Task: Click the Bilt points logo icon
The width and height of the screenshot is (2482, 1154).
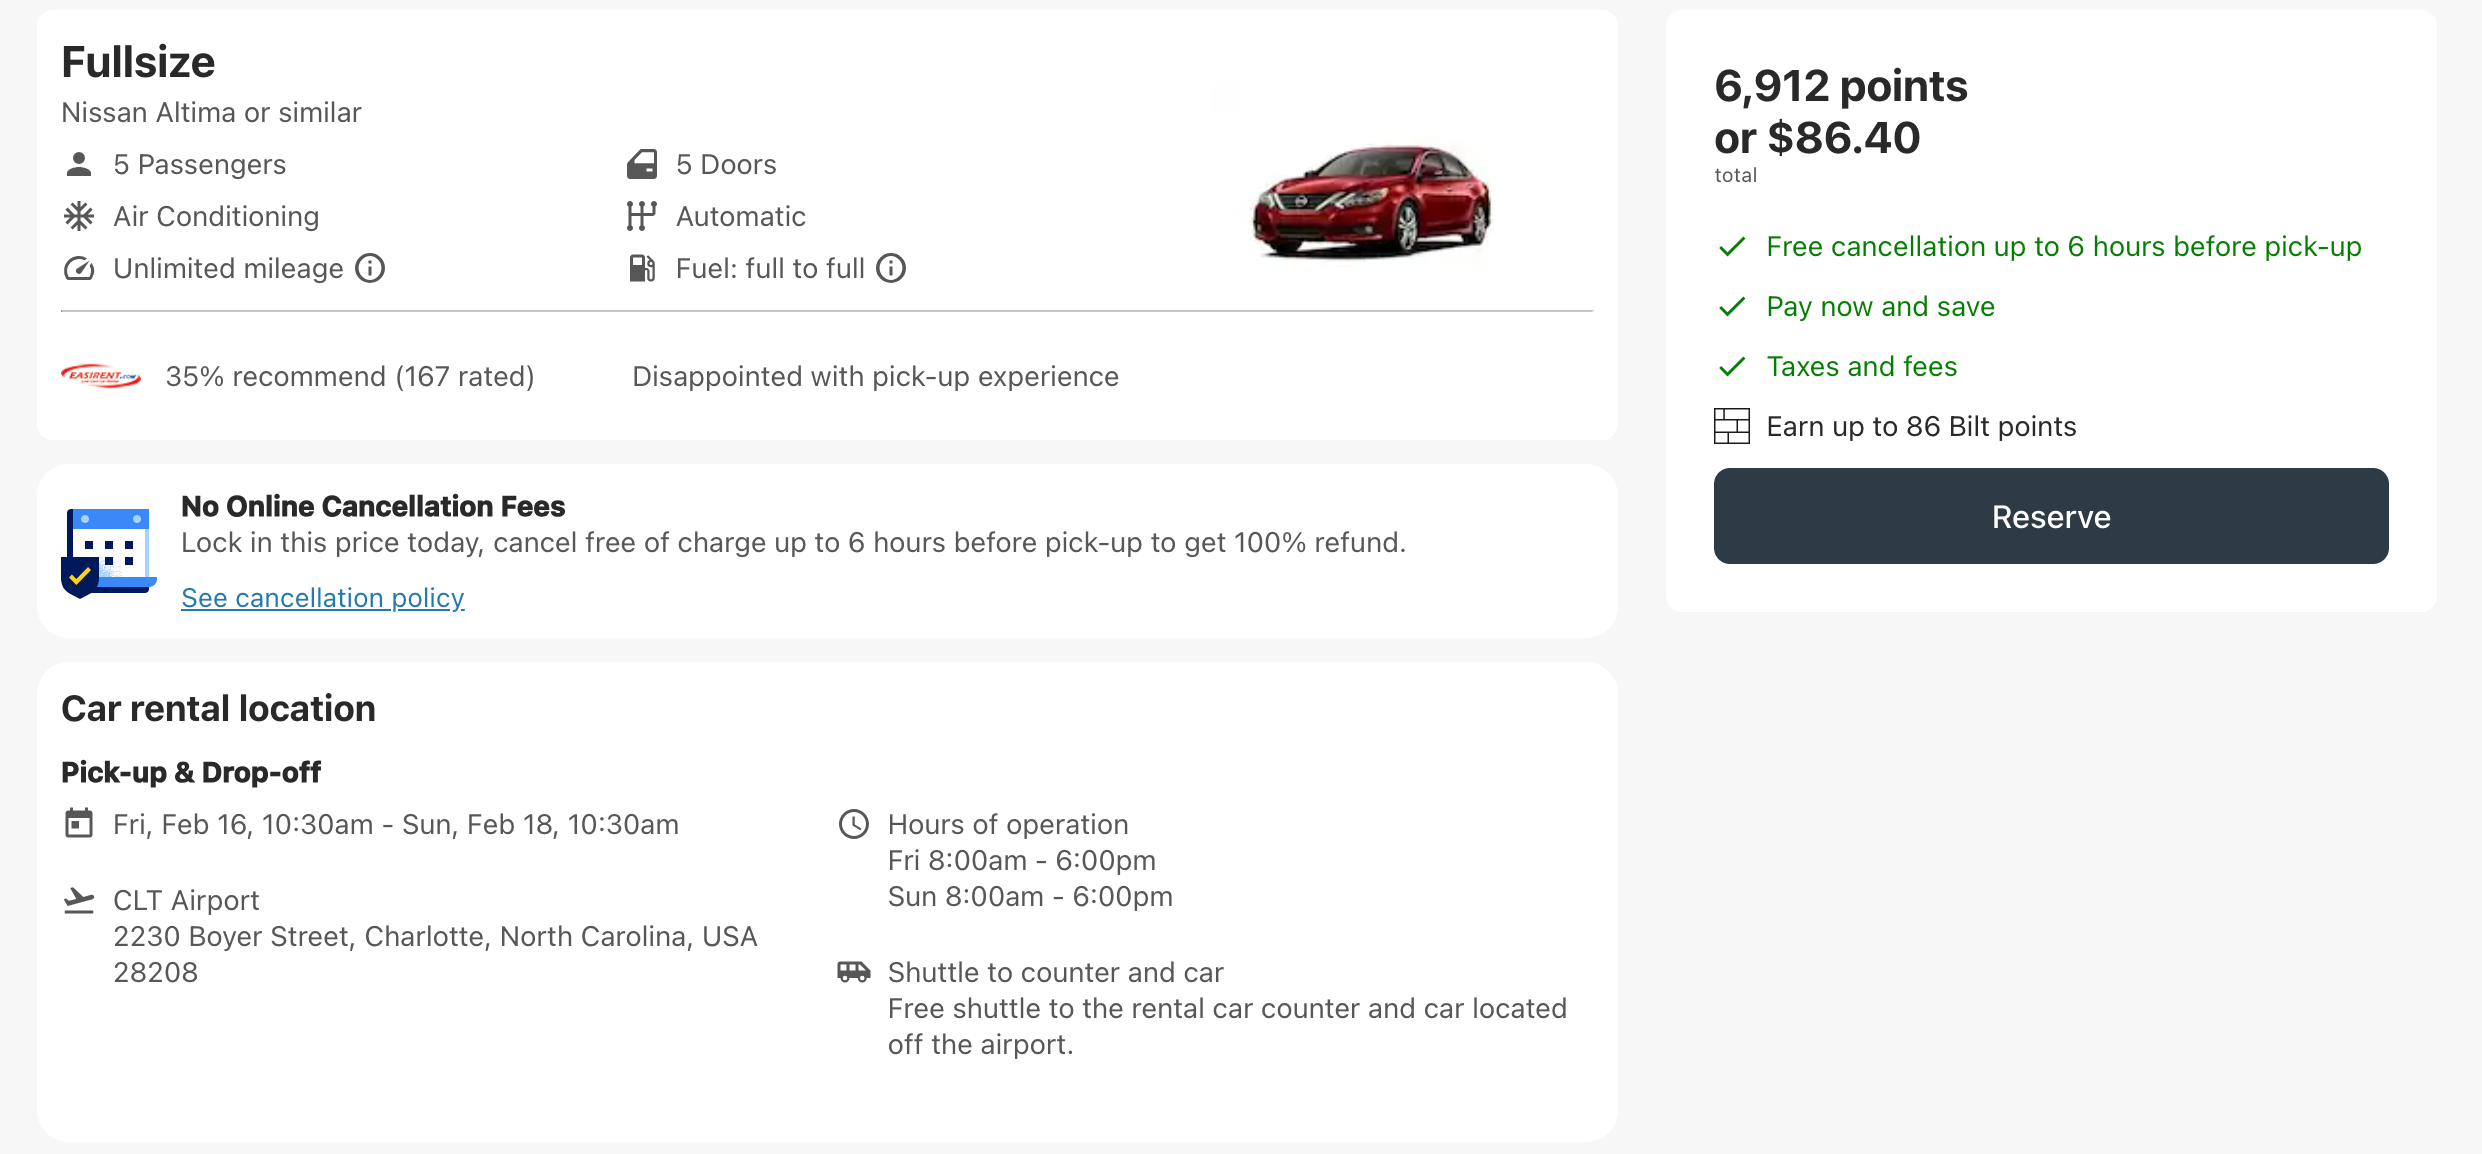Action: [x=1732, y=426]
